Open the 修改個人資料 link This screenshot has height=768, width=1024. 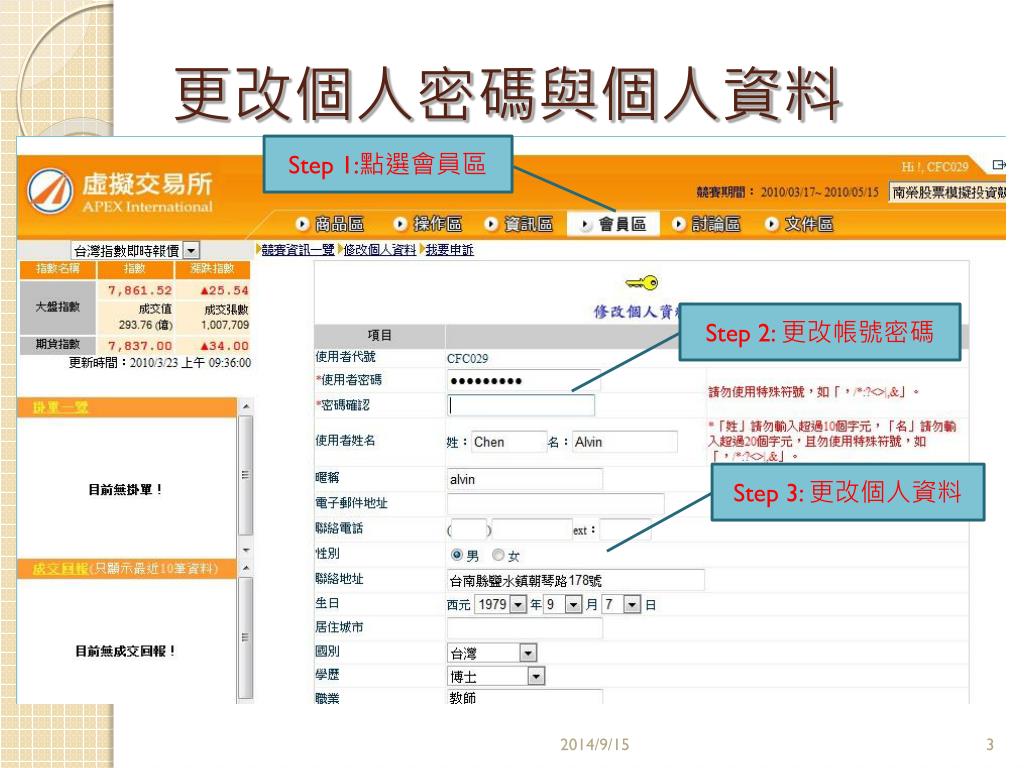(x=379, y=249)
